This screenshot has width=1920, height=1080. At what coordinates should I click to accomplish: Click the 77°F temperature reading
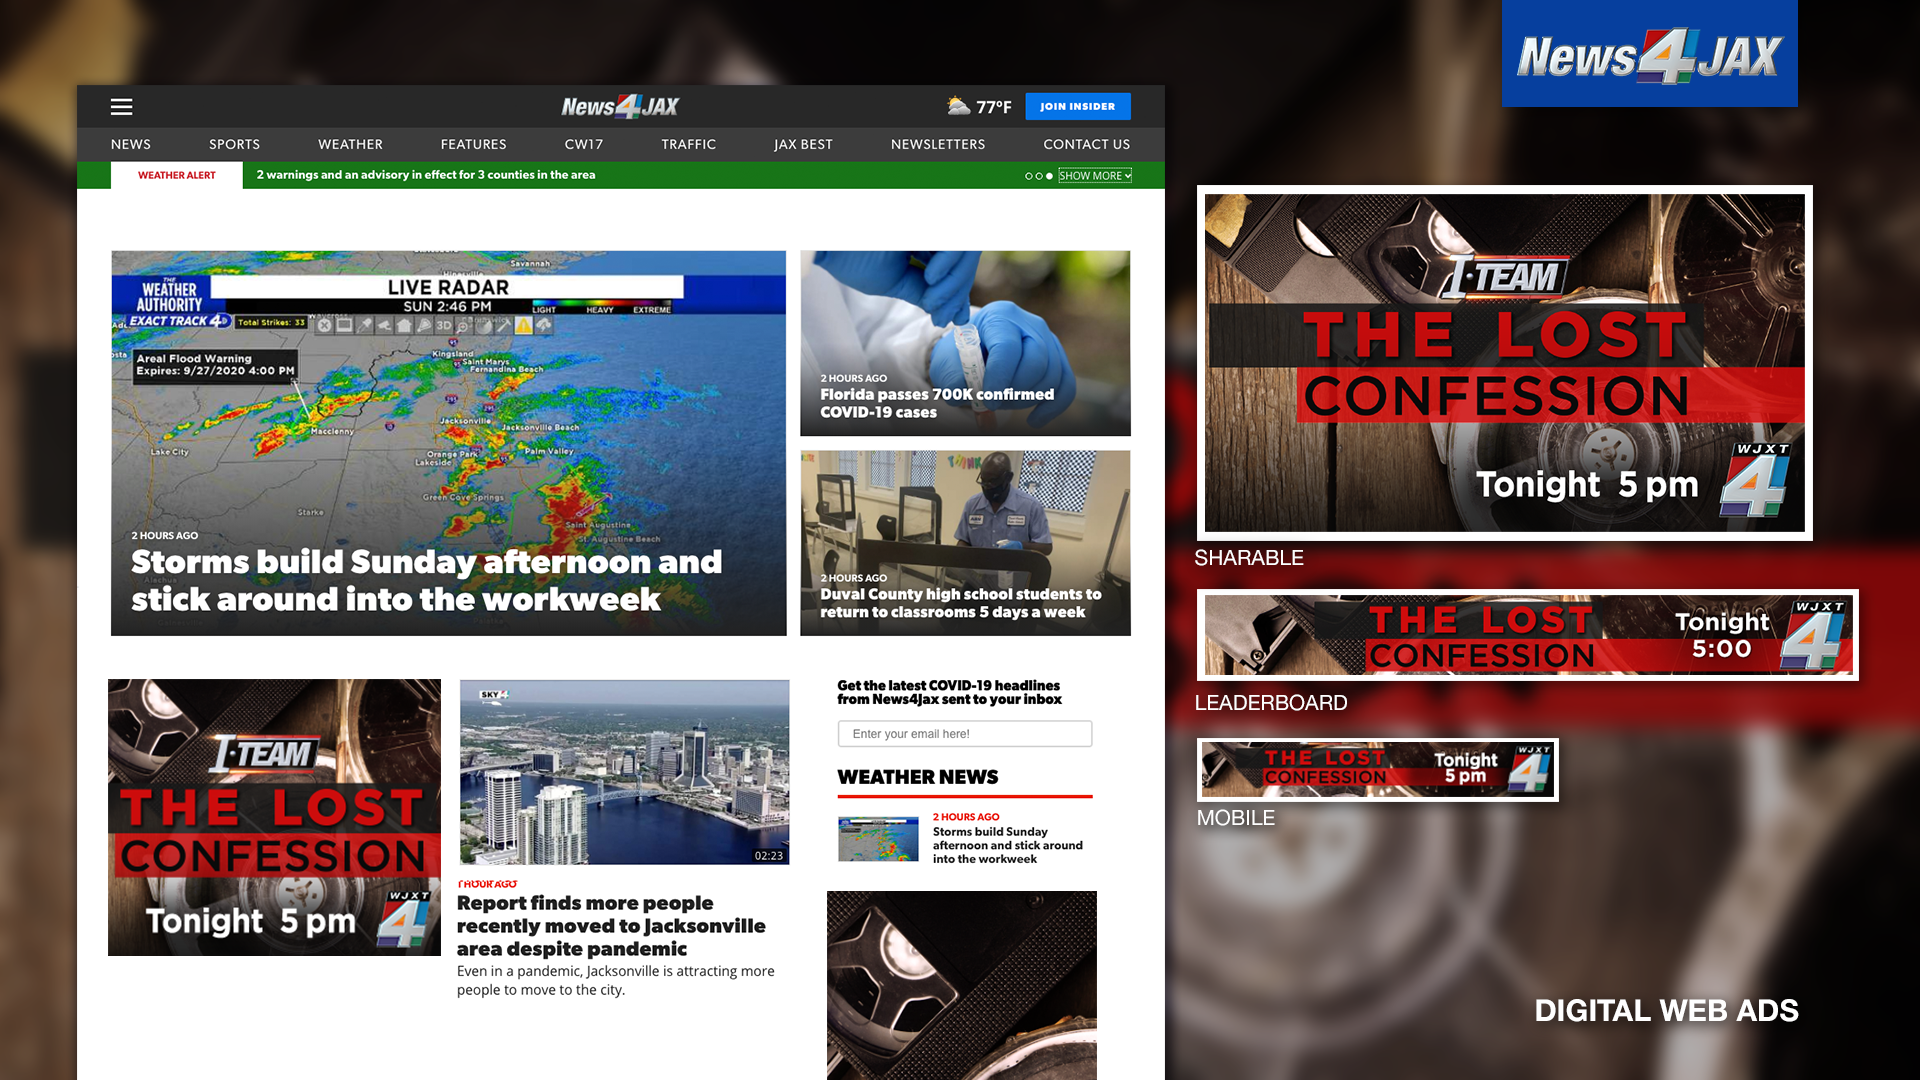tap(994, 107)
